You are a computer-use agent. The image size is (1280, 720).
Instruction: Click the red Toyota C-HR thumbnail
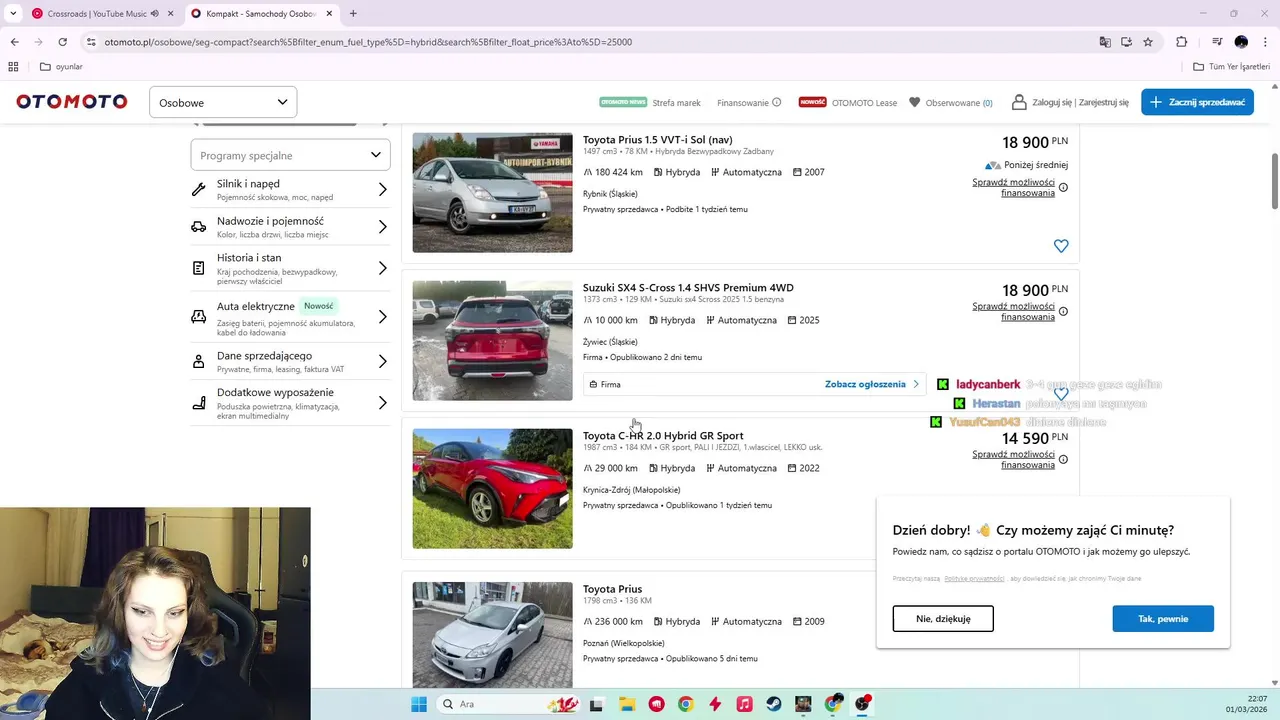point(492,489)
